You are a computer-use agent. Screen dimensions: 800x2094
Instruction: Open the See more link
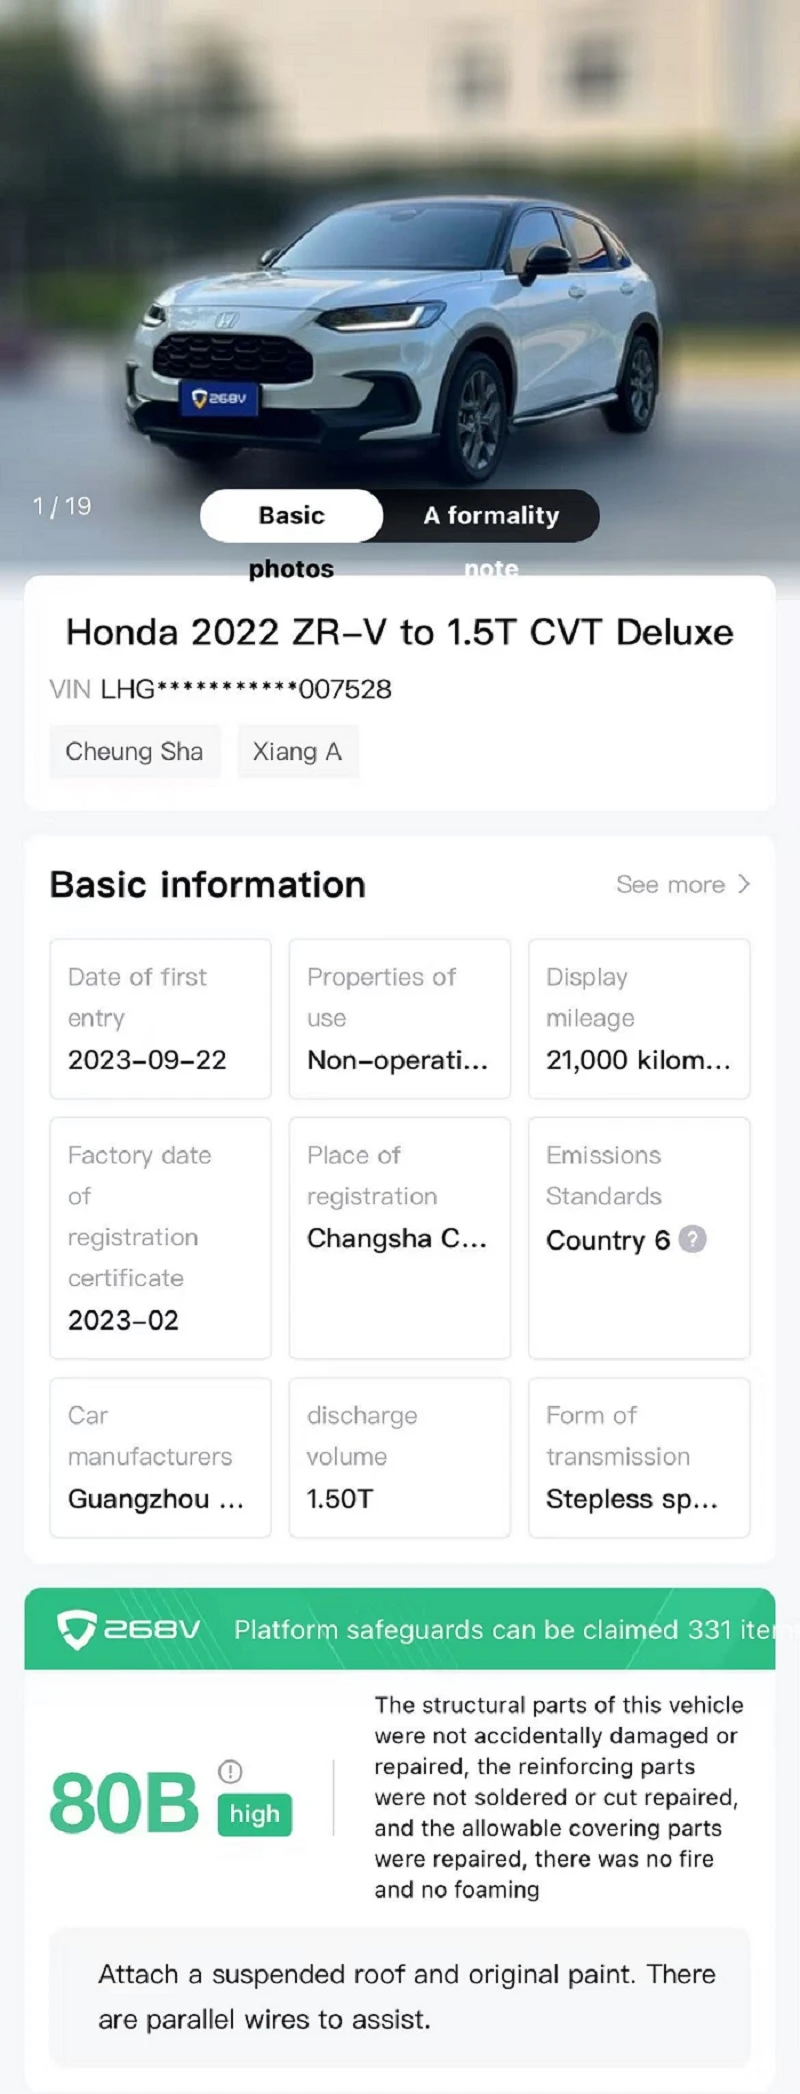coord(683,884)
